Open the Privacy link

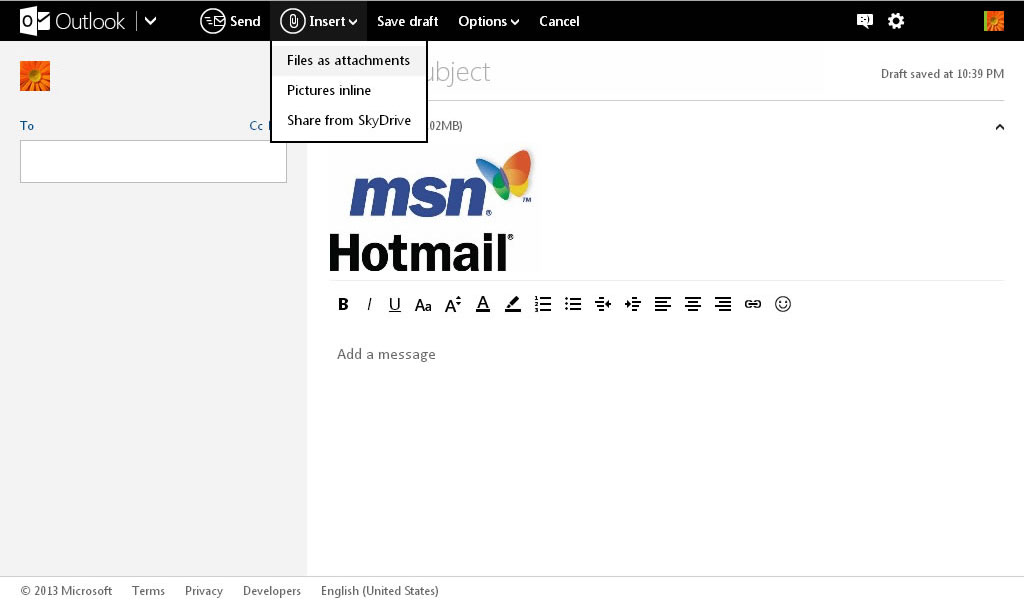click(x=204, y=591)
